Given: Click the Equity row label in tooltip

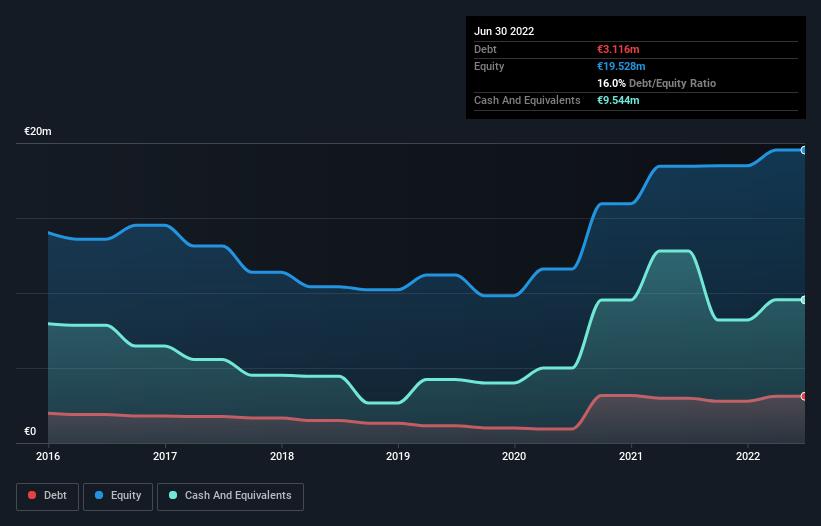Looking at the screenshot, I should coord(489,66).
